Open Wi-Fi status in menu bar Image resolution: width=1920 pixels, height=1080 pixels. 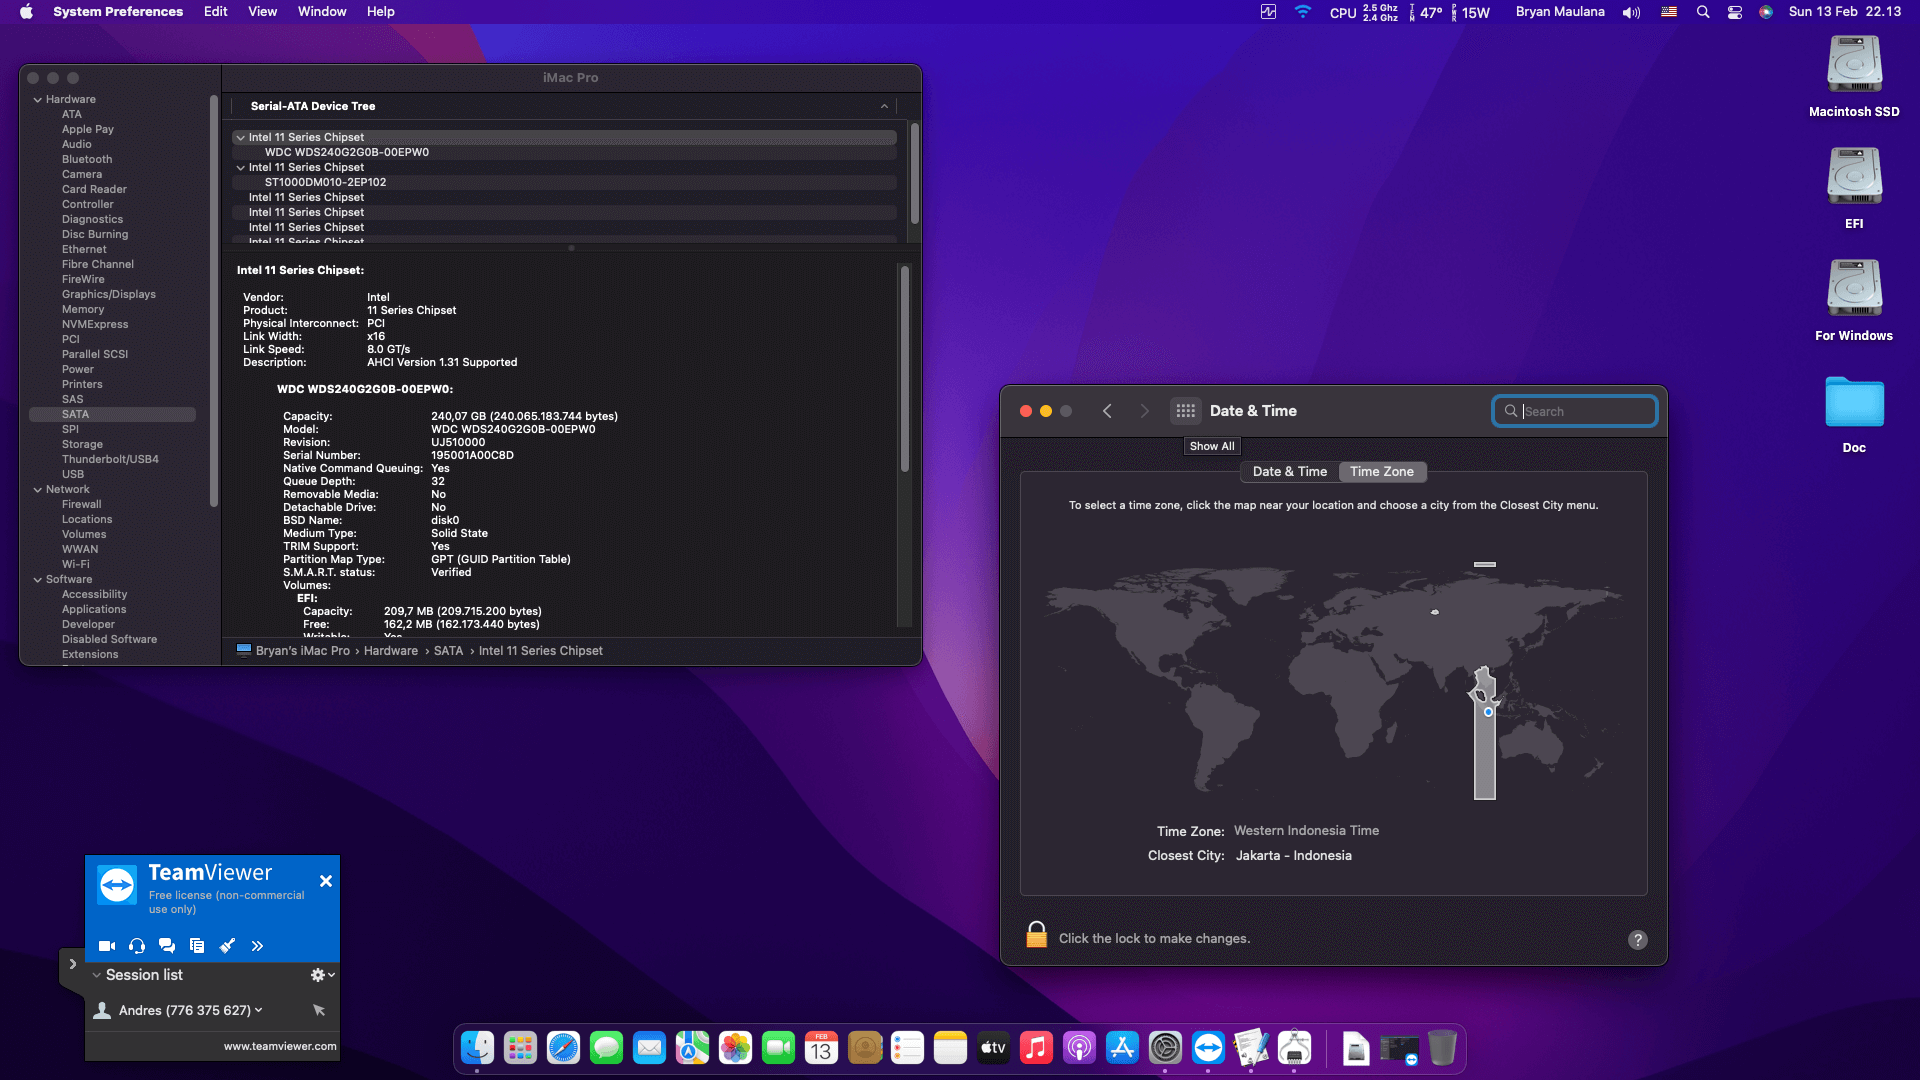pos(1302,12)
